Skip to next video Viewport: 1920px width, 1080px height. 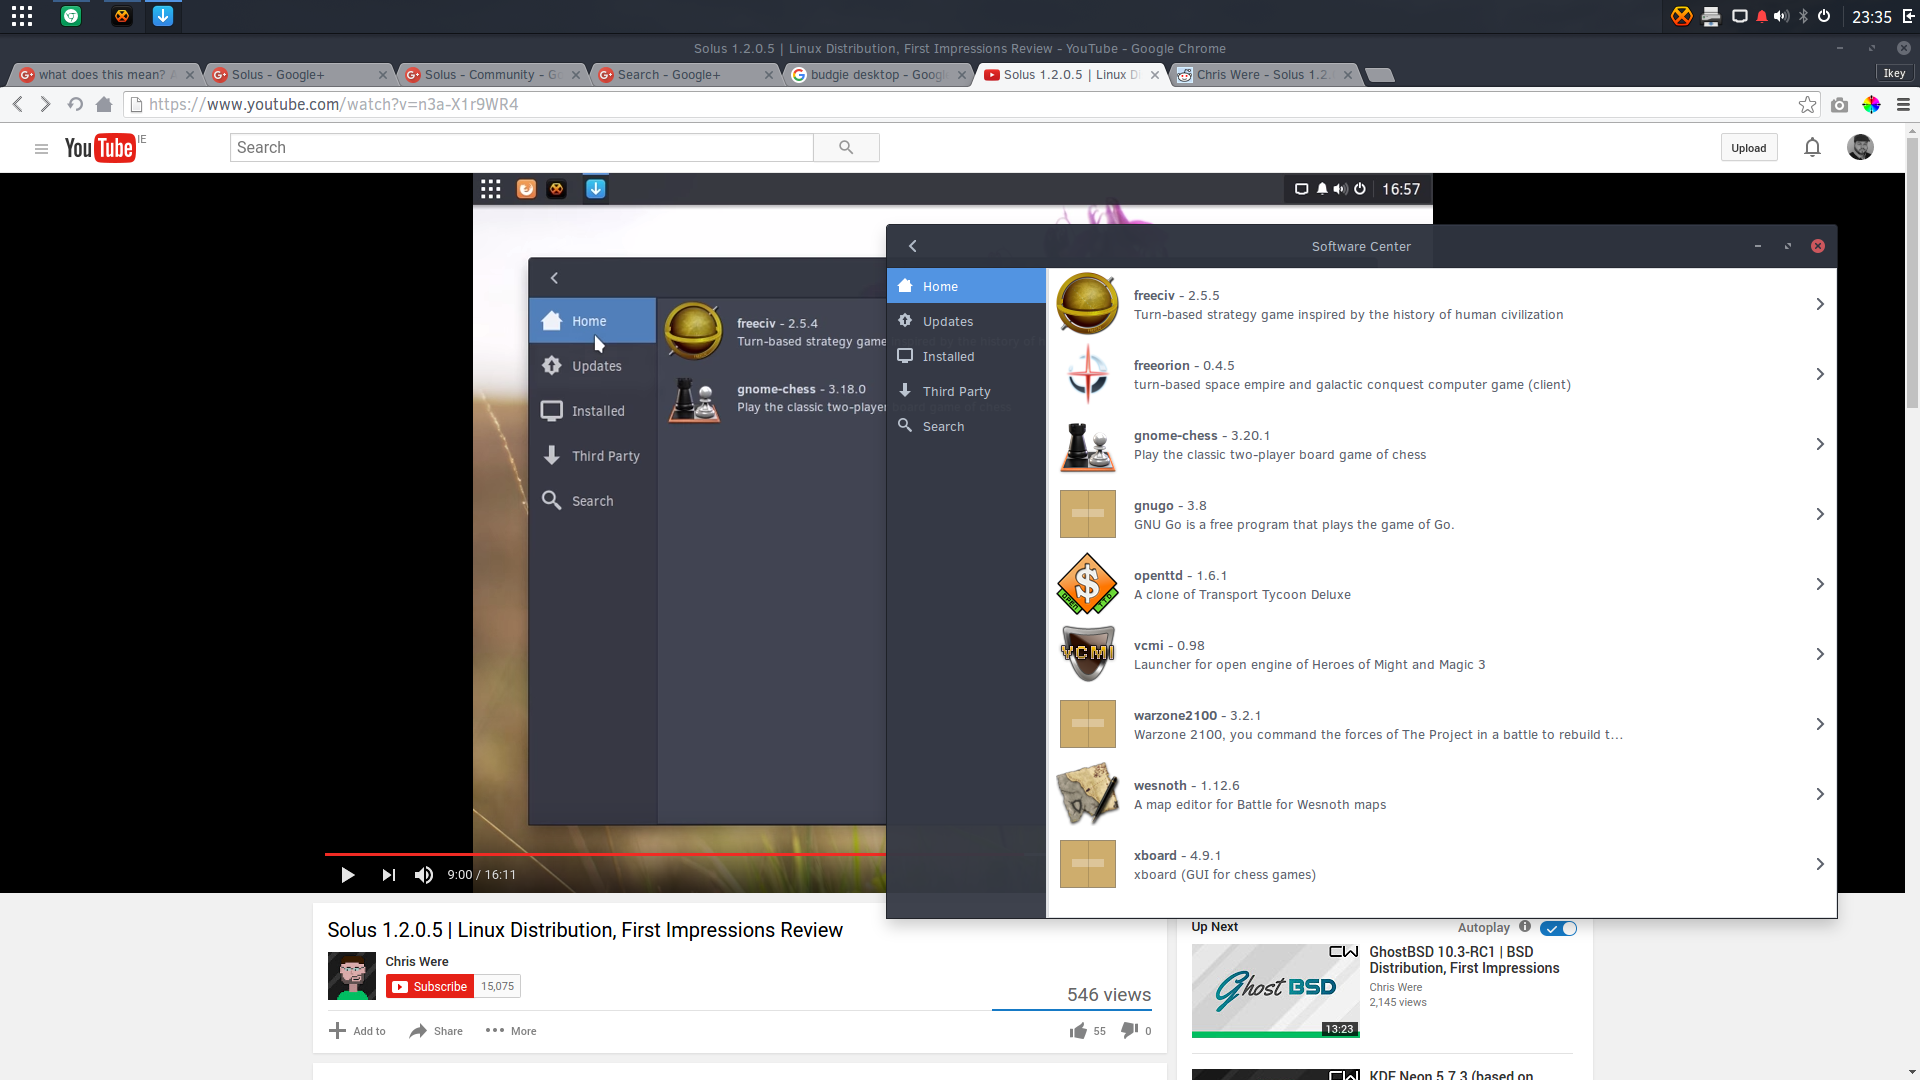point(388,875)
